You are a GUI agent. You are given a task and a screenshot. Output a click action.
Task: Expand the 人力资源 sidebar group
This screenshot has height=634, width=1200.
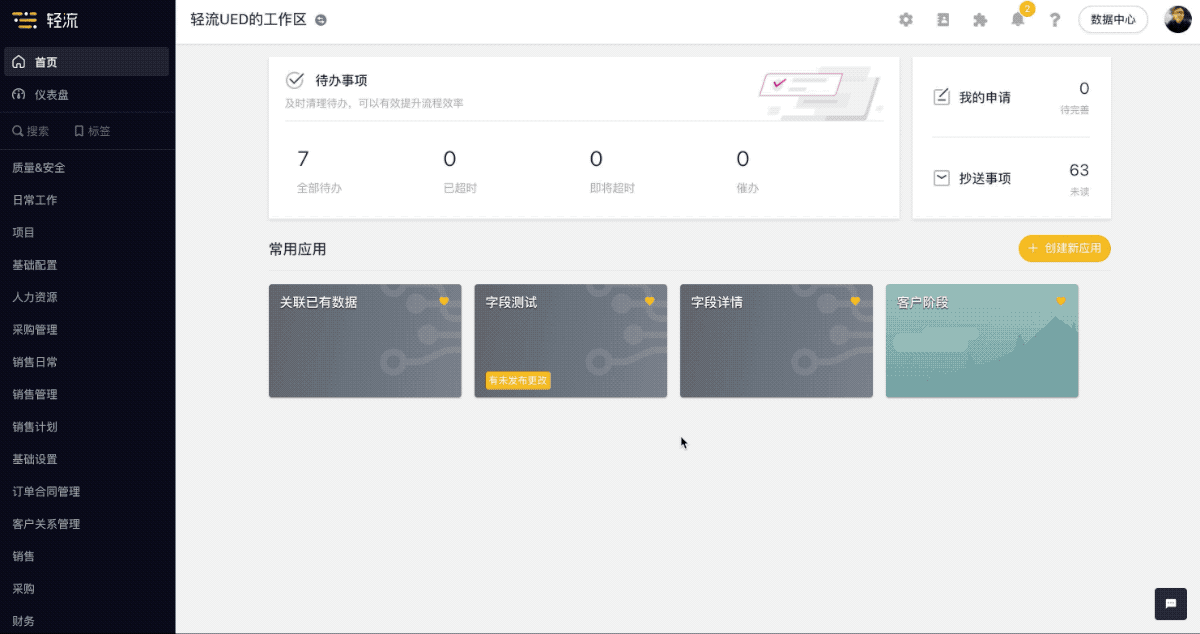tap(35, 297)
